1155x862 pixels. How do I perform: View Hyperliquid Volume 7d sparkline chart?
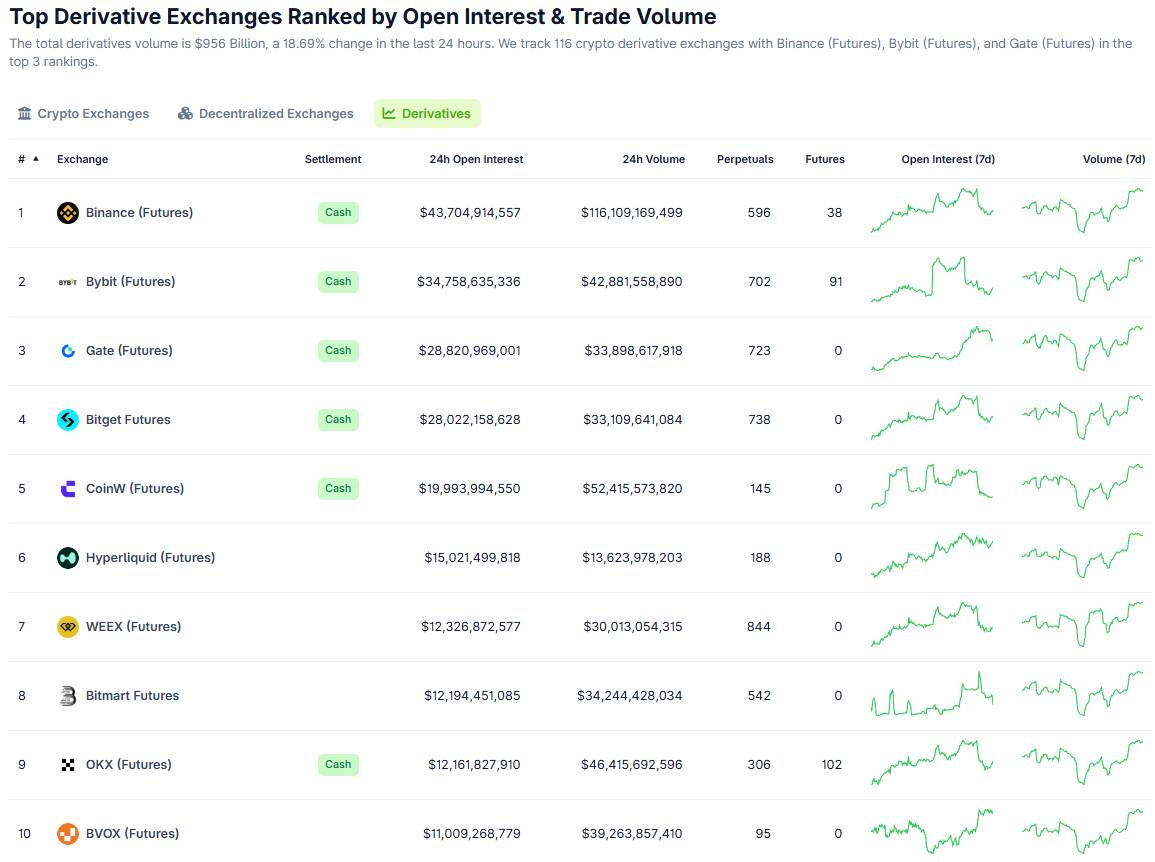[1082, 556]
